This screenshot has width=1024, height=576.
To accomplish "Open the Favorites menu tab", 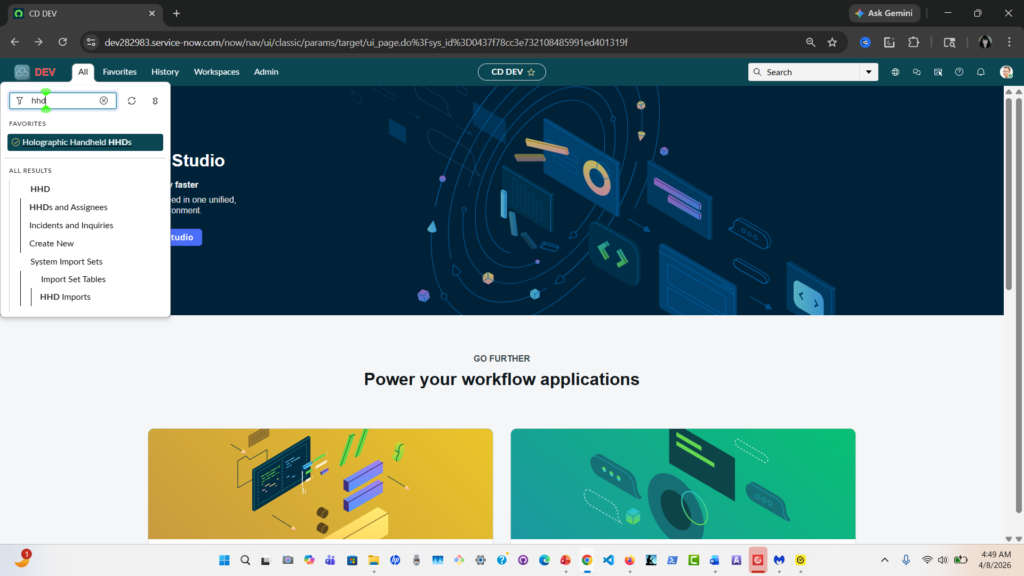I will [x=120, y=72].
